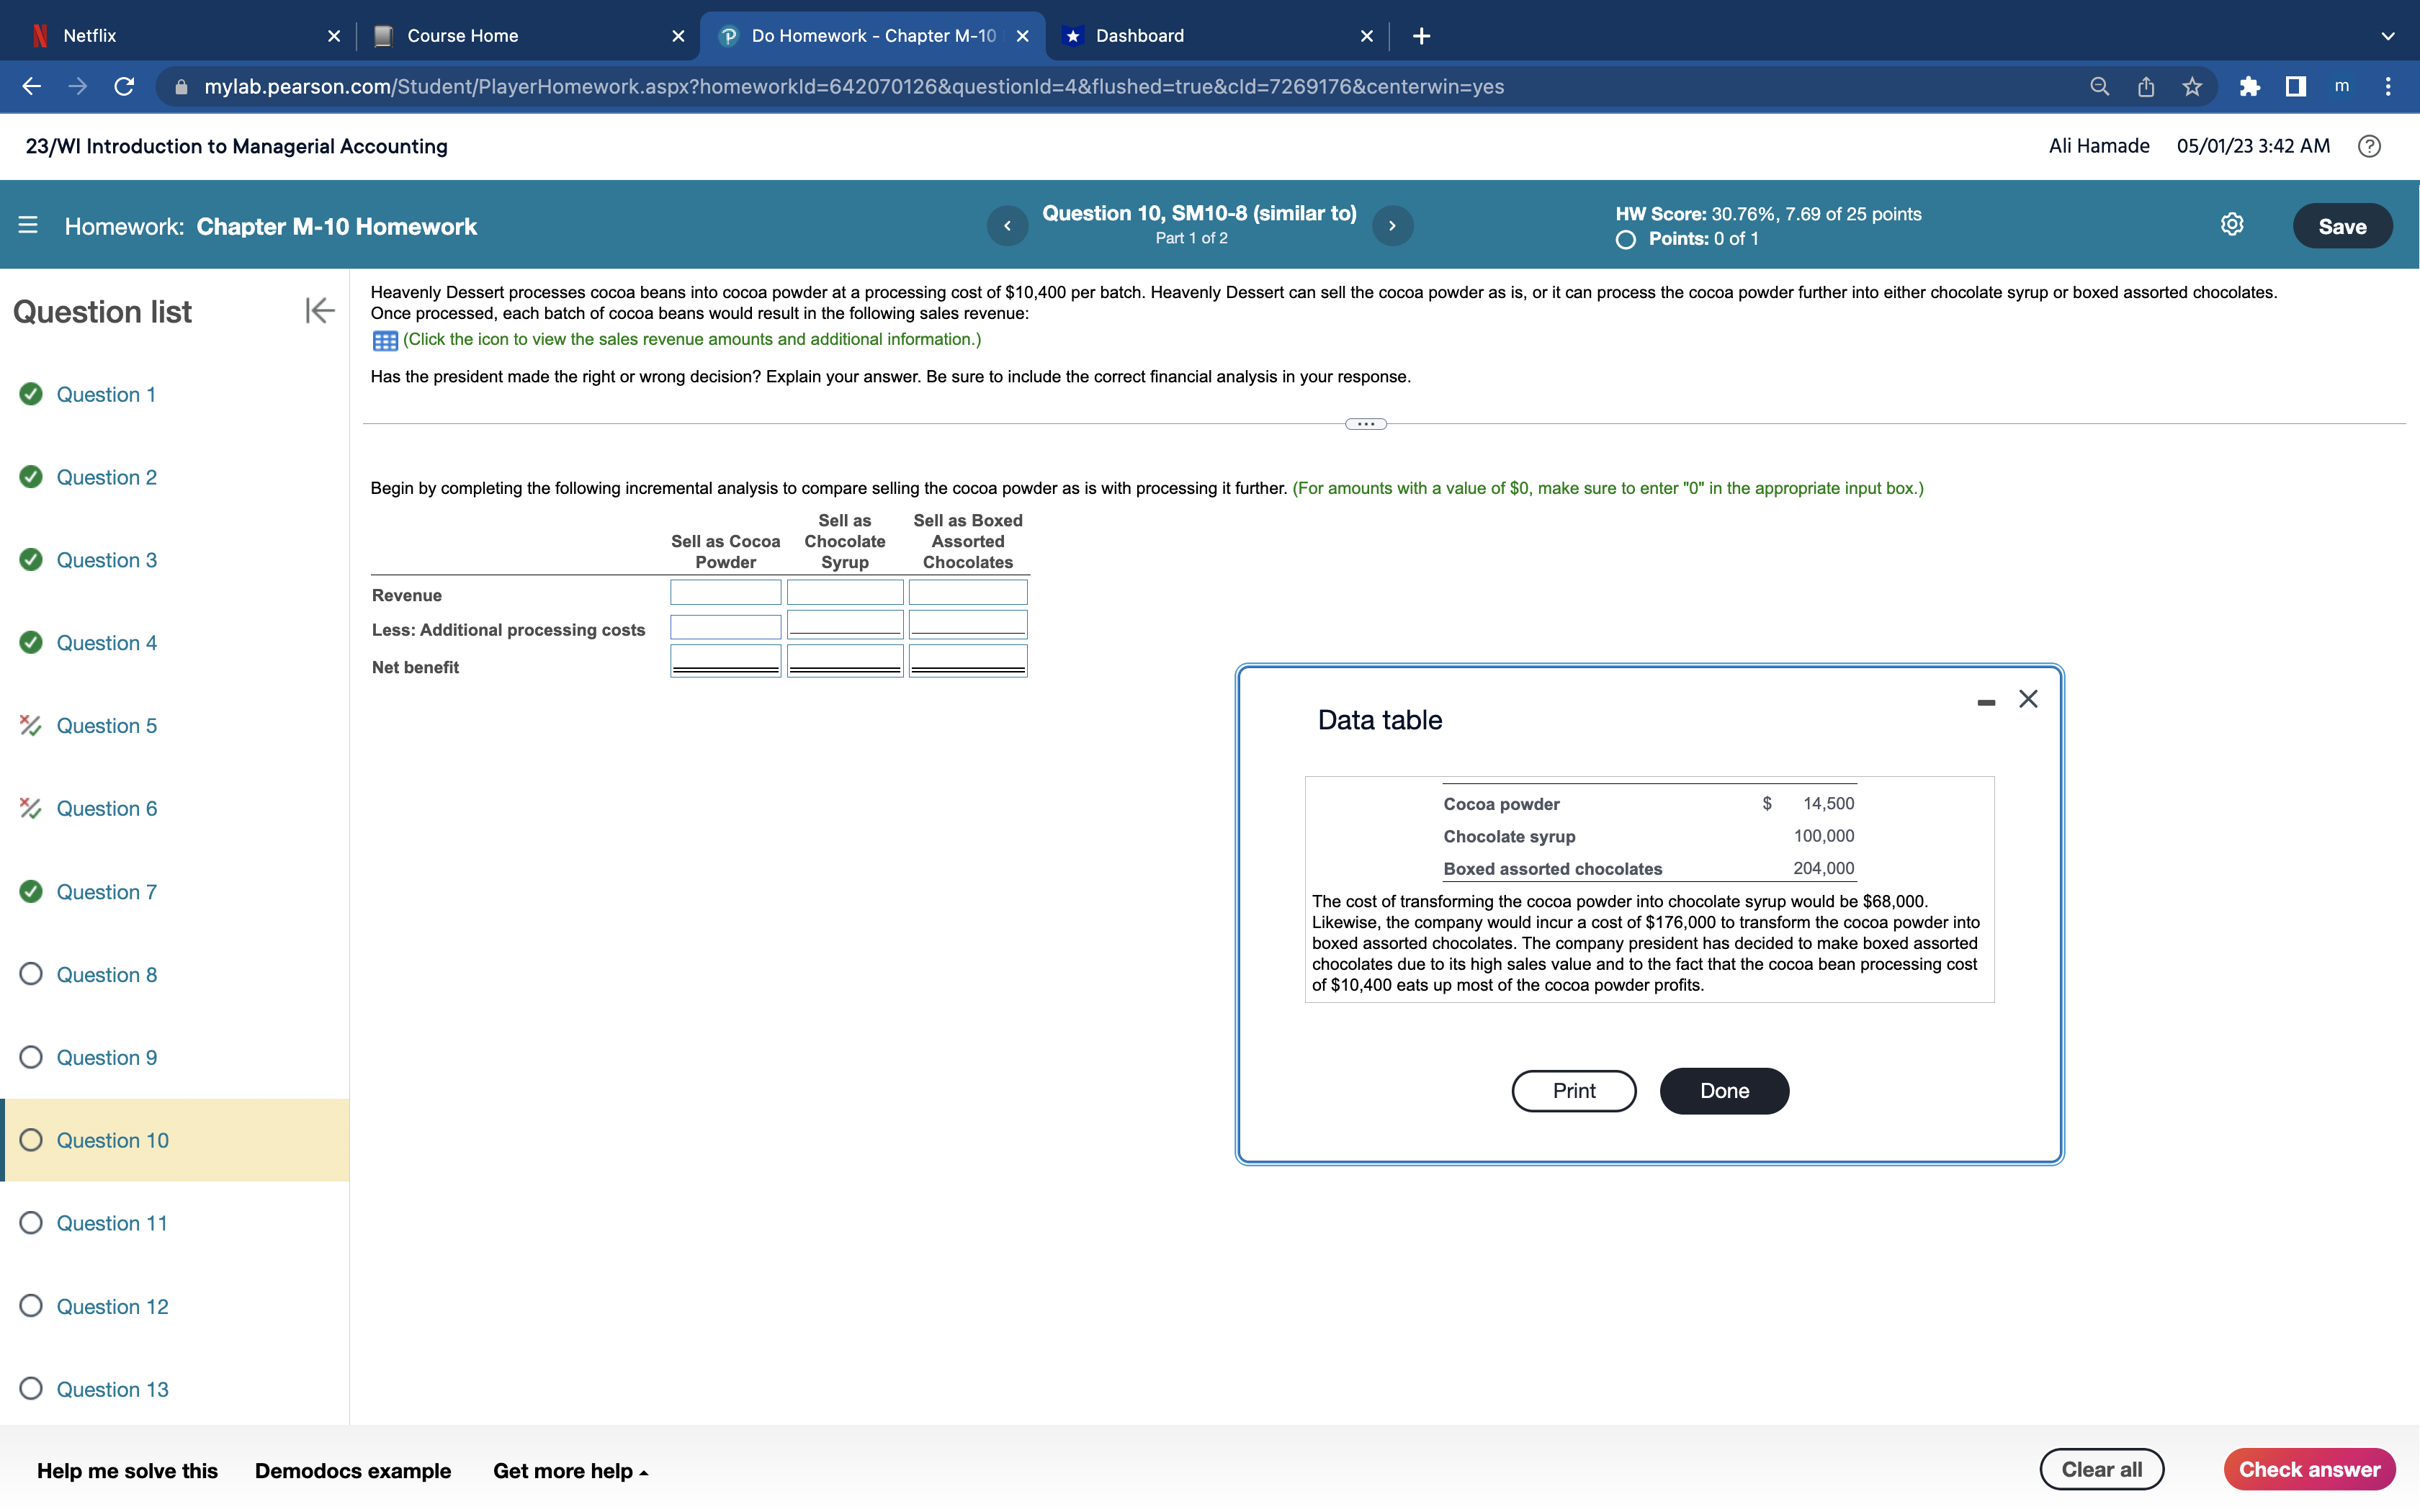This screenshot has height=1512, width=2420.
Task: Open browser tab list chevron
Action: coord(2388,36)
